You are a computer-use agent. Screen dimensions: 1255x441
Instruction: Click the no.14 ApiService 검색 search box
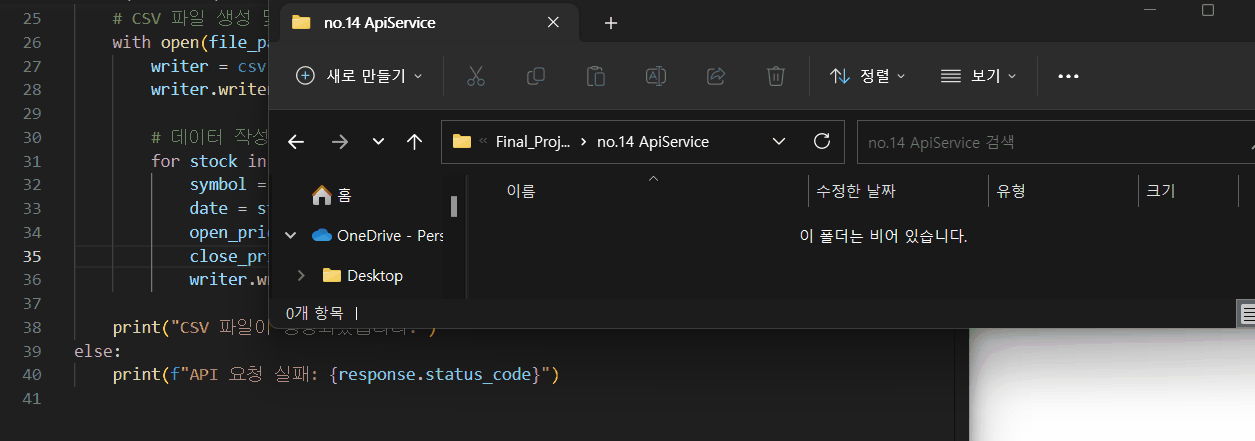[1055, 142]
